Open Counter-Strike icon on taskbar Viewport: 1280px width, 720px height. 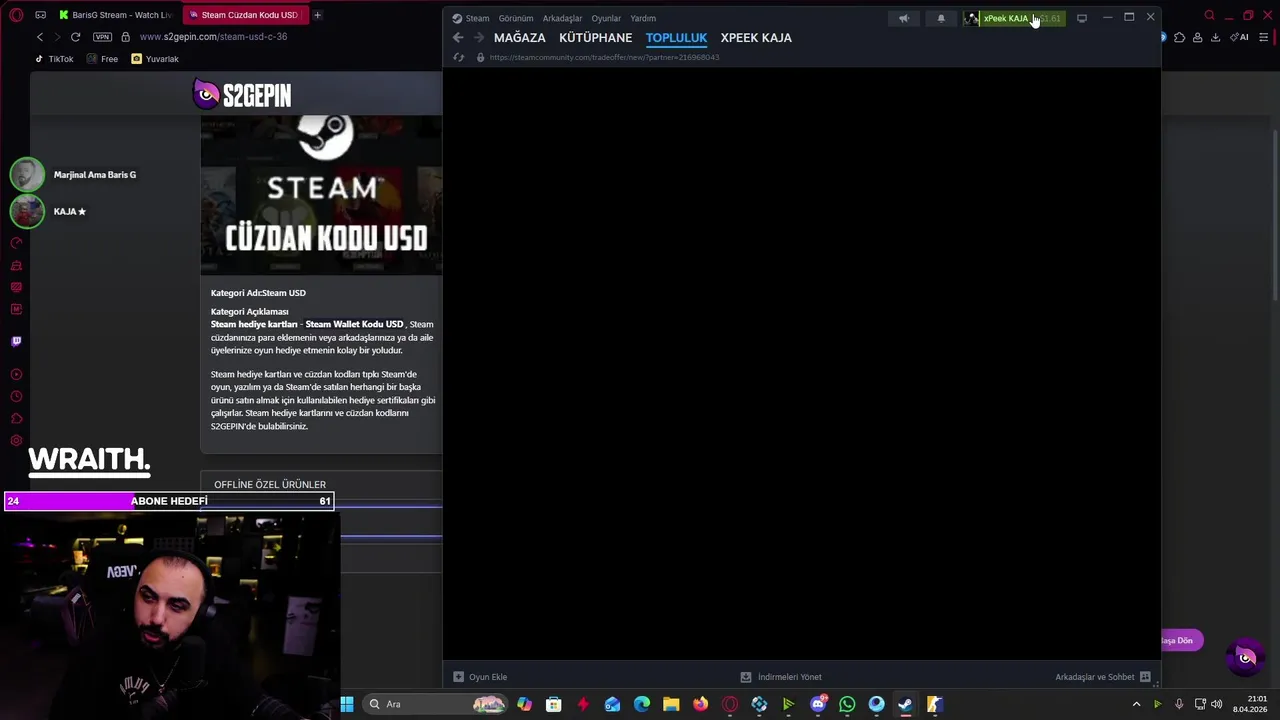click(934, 704)
